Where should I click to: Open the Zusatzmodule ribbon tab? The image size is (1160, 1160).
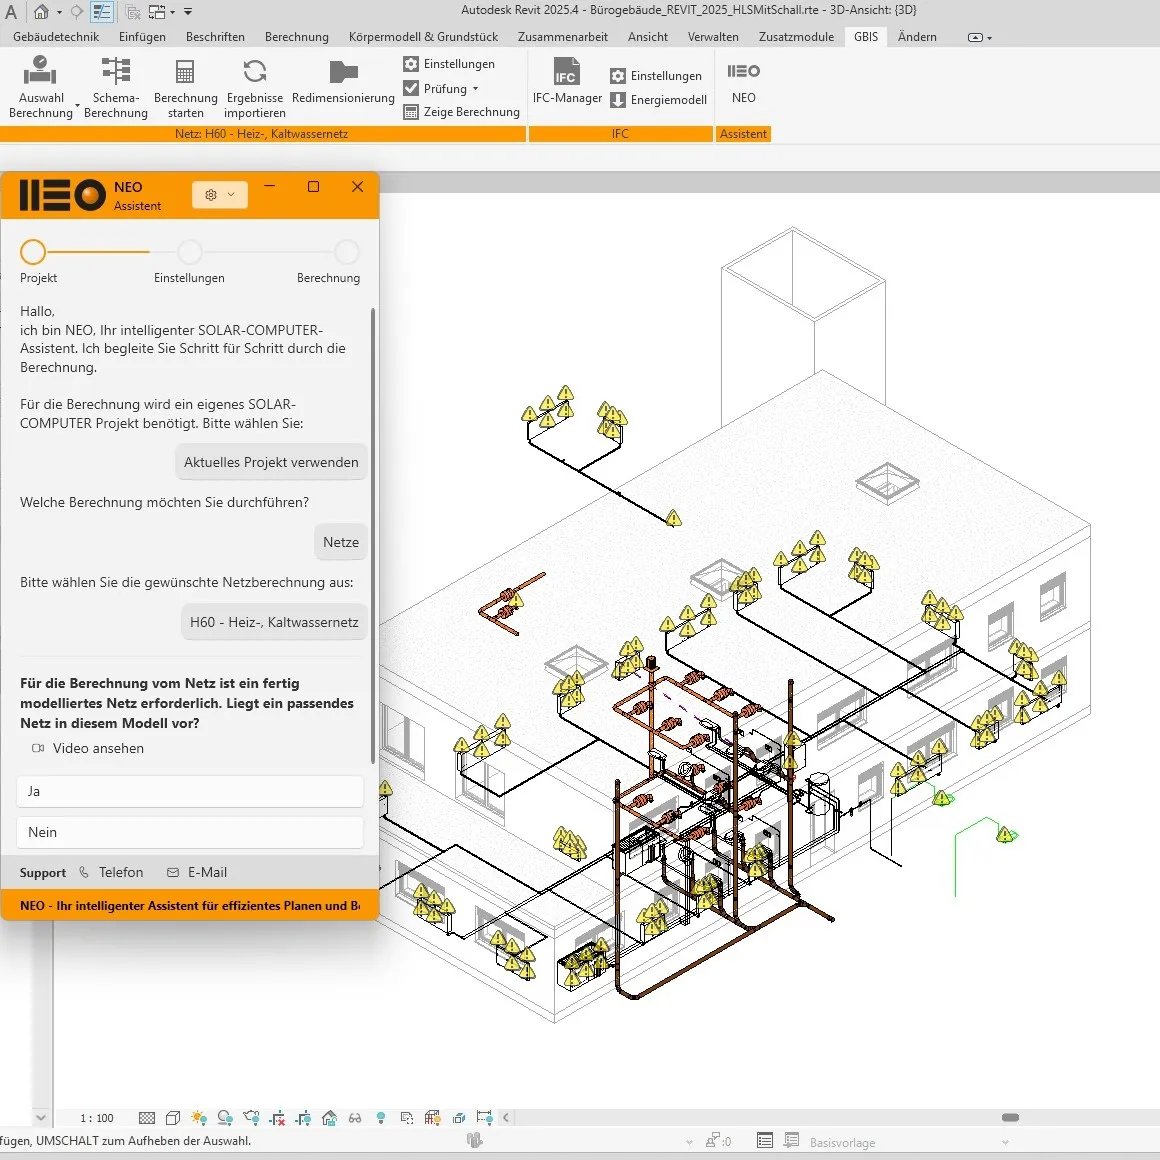point(796,37)
